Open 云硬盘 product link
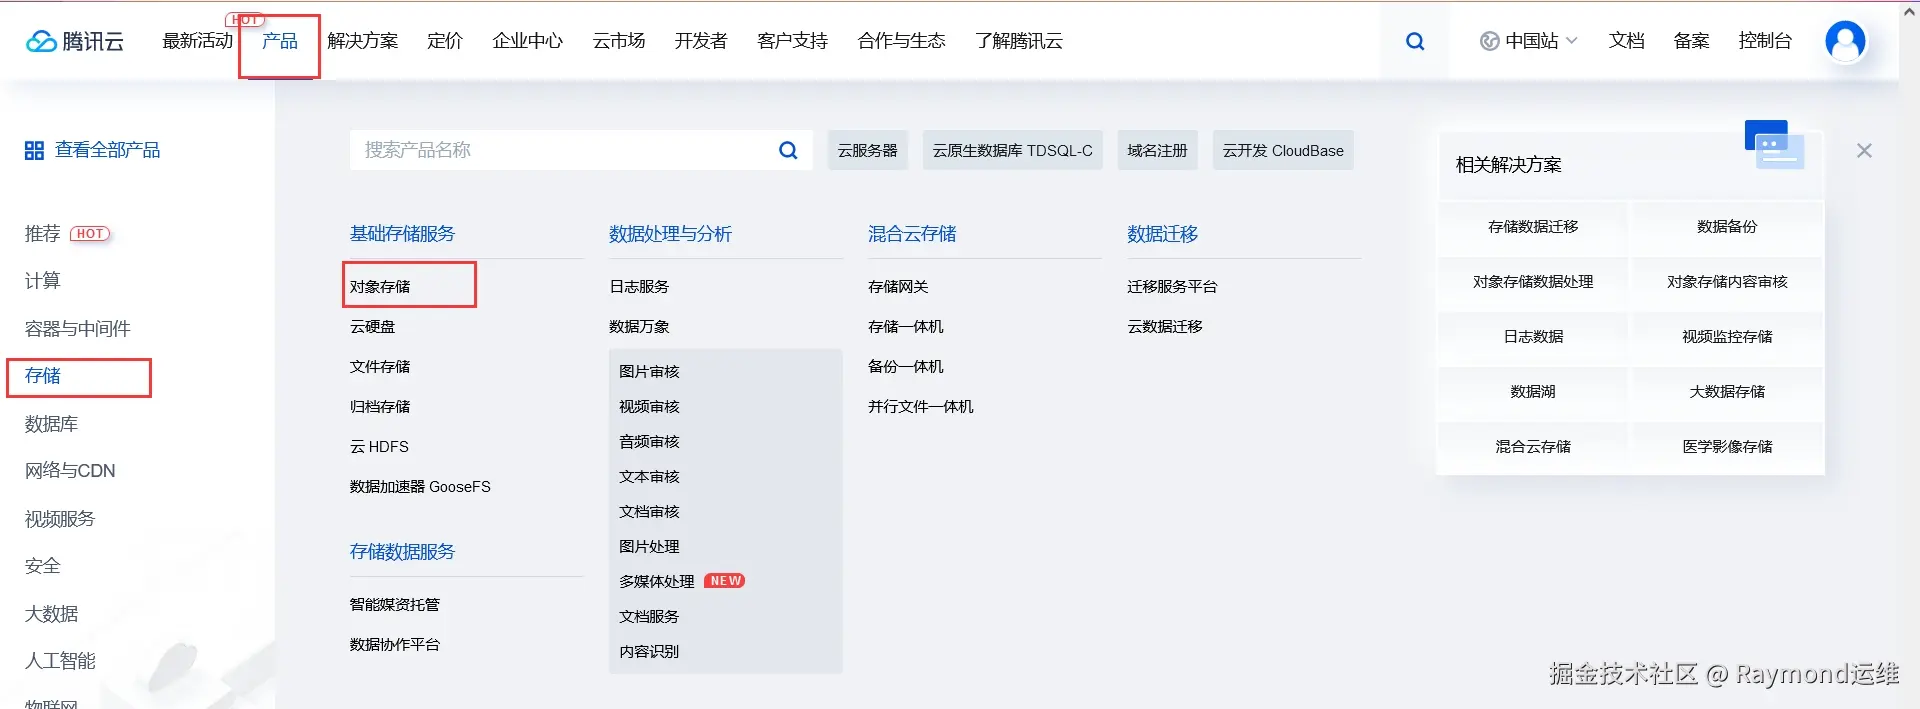The width and height of the screenshot is (1920, 709). pyautogui.click(x=373, y=327)
